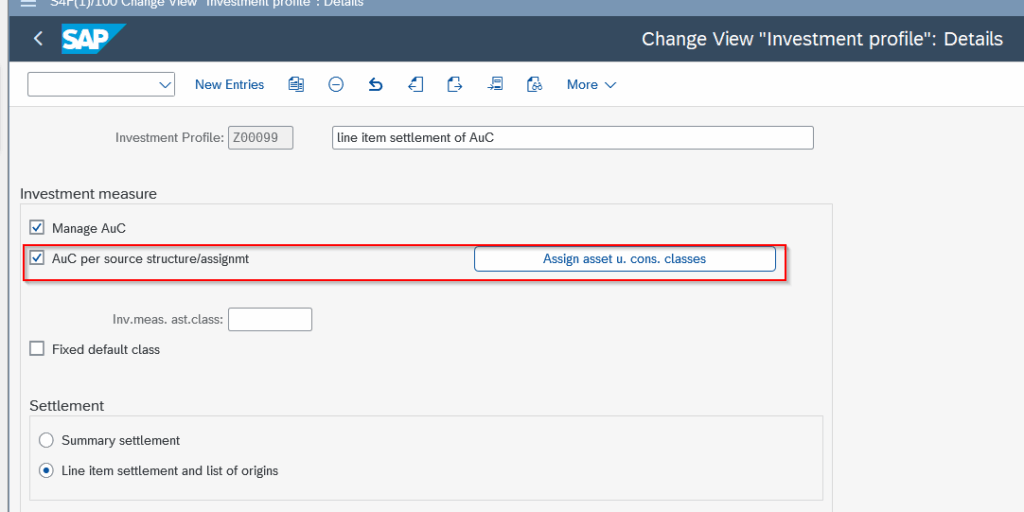Expand the More menu

pyautogui.click(x=591, y=85)
